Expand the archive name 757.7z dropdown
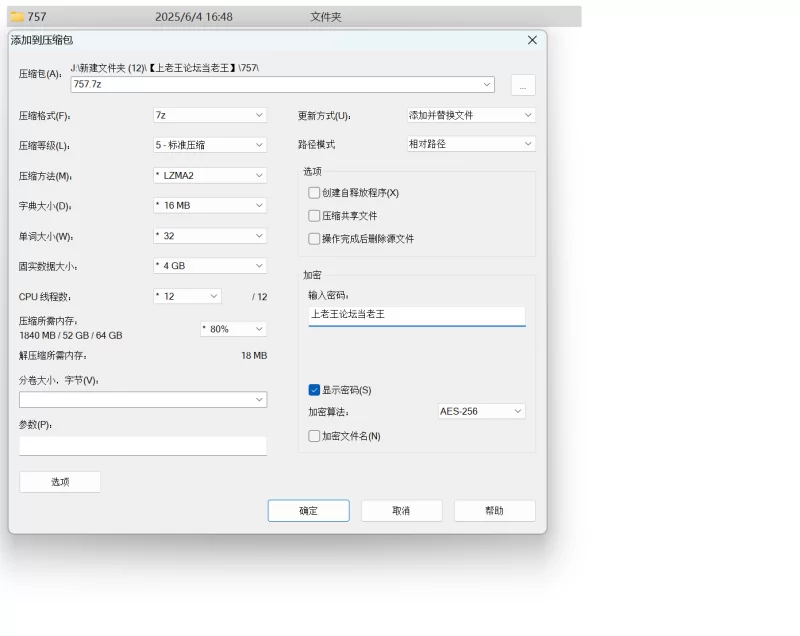800x636 pixels. click(x=487, y=85)
